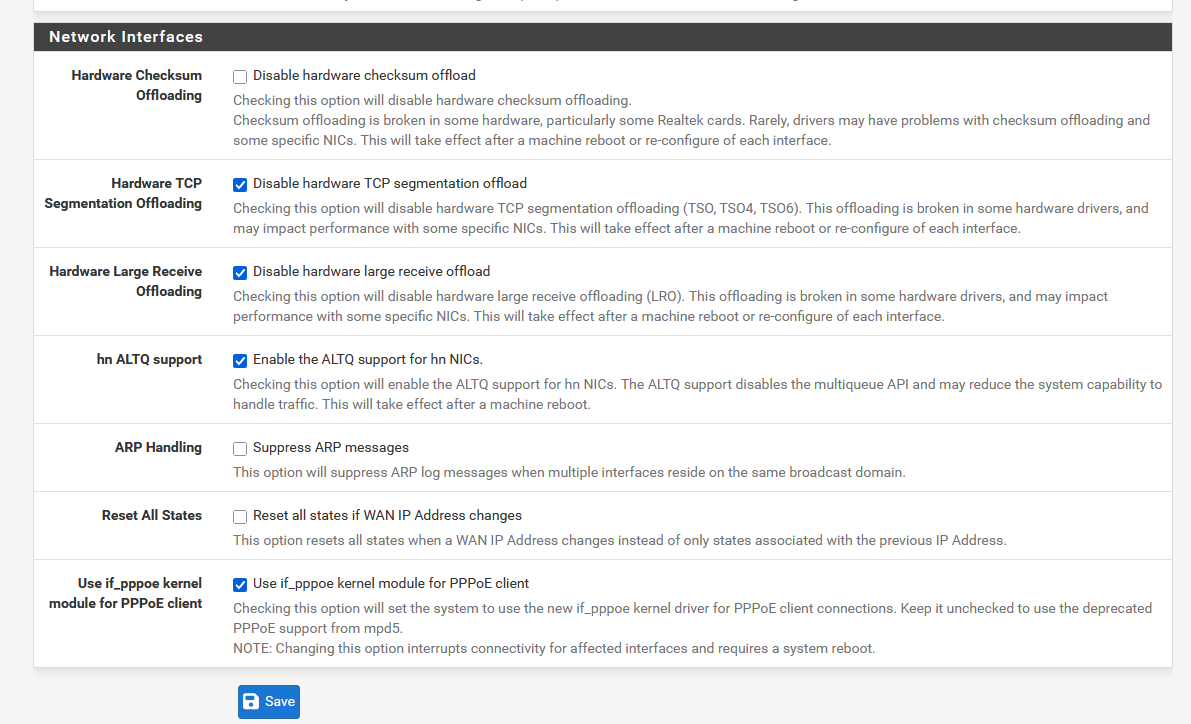Click "Use if_pppoe kernel module for PPPoE client" option text

click(x=391, y=583)
